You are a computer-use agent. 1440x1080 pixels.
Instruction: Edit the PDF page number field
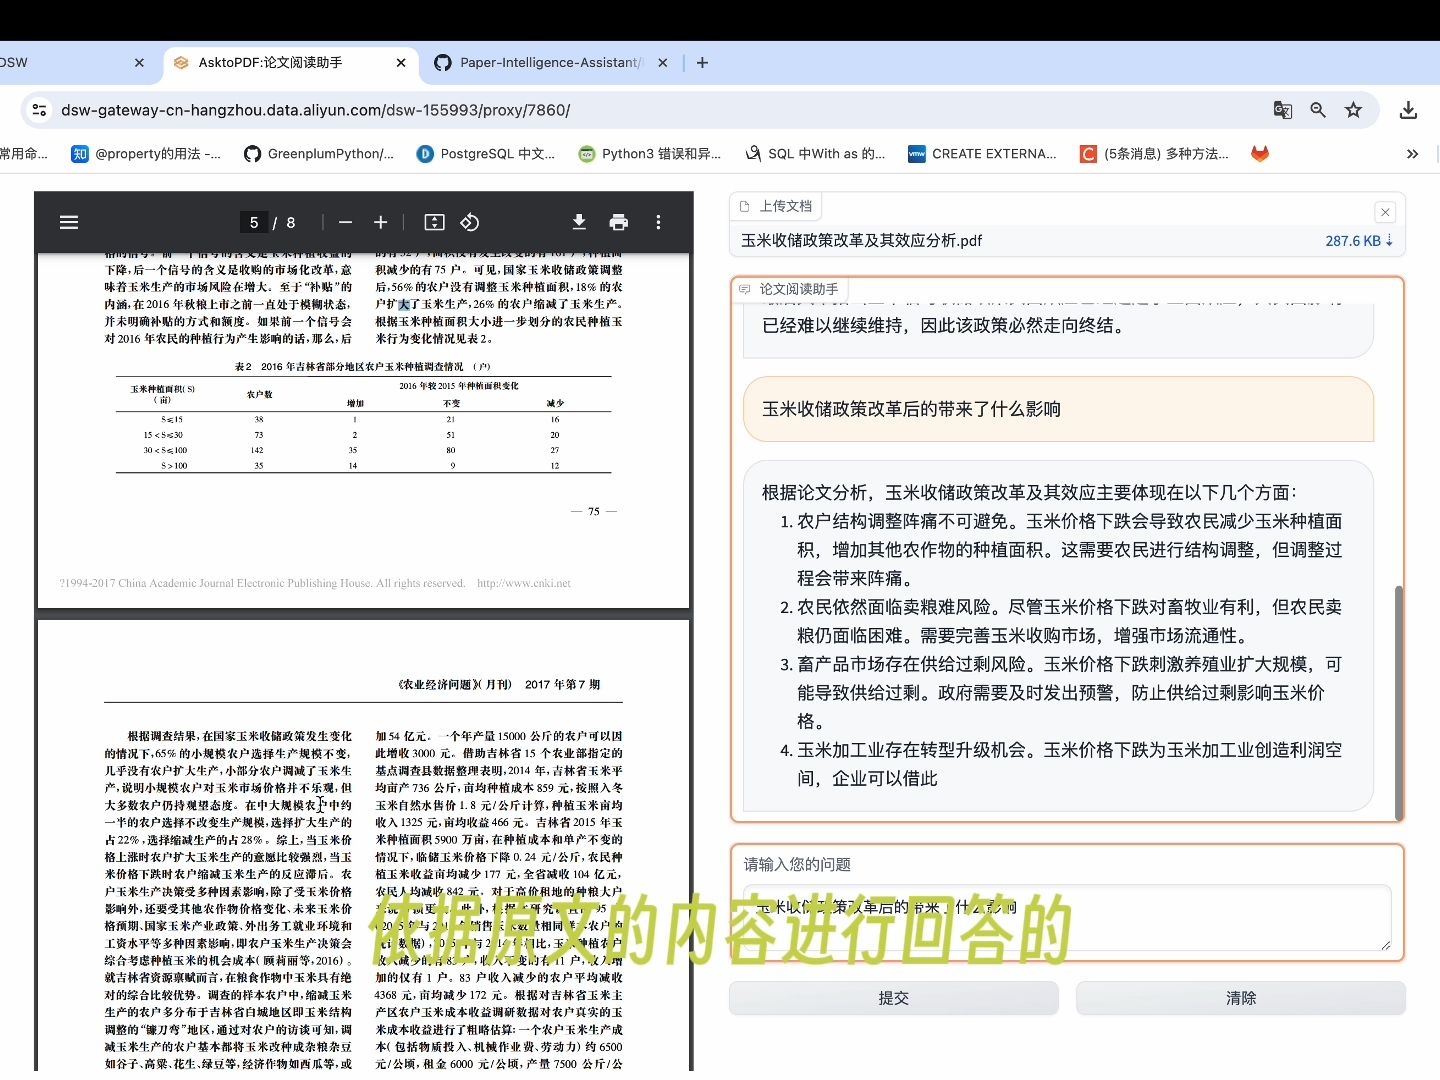[254, 222]
